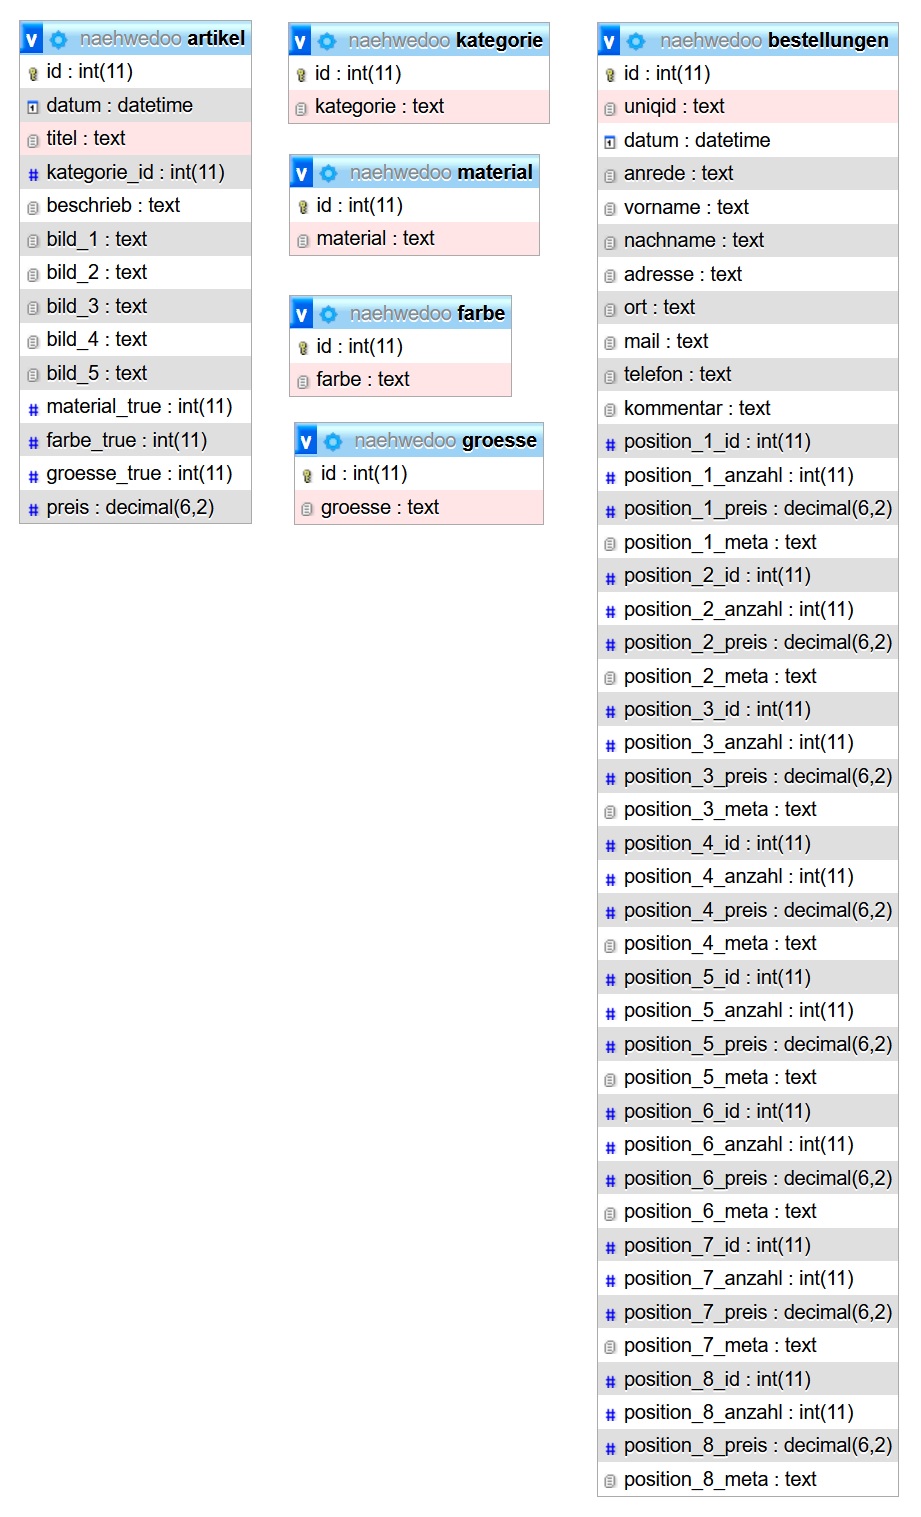The height and width of the screenshot is (1517, 921).
Task: Click the gear icon on kategorie table
Action: 327,42
